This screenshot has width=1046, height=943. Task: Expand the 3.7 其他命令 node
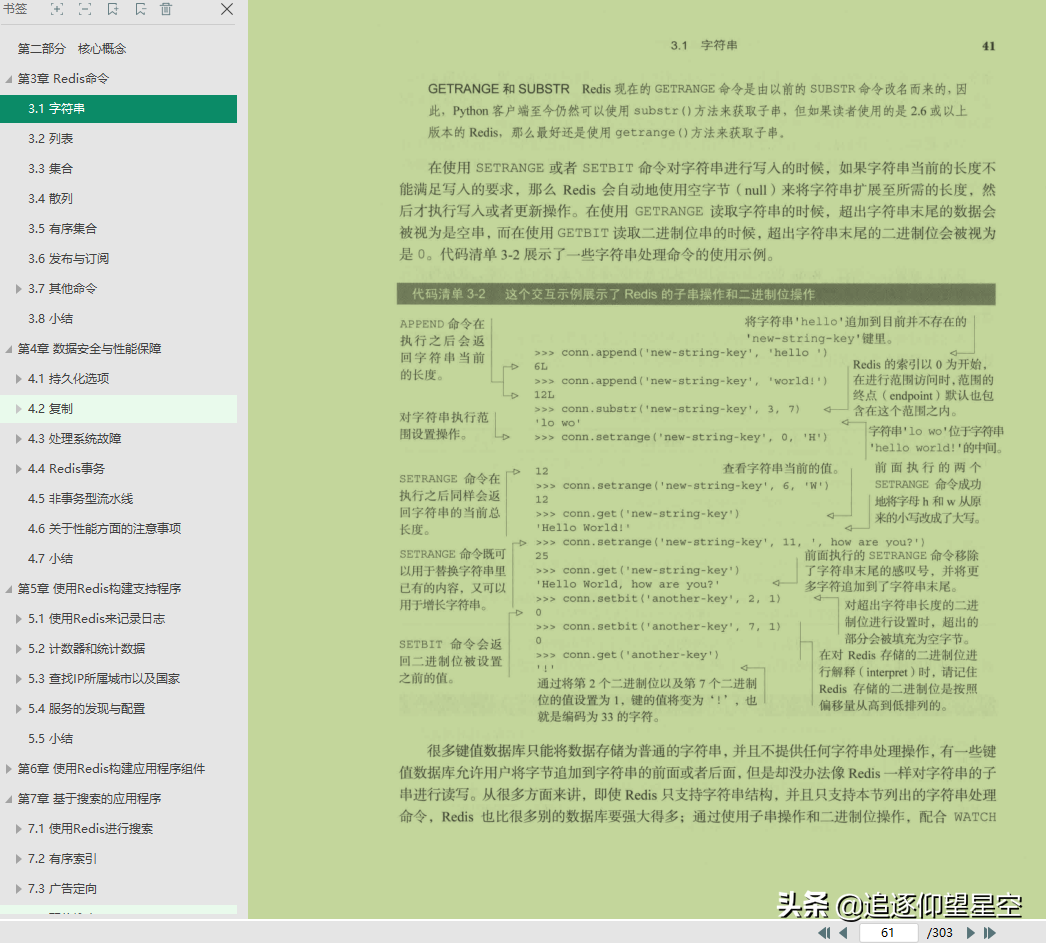pyautogui.click(x=19, y=289)
